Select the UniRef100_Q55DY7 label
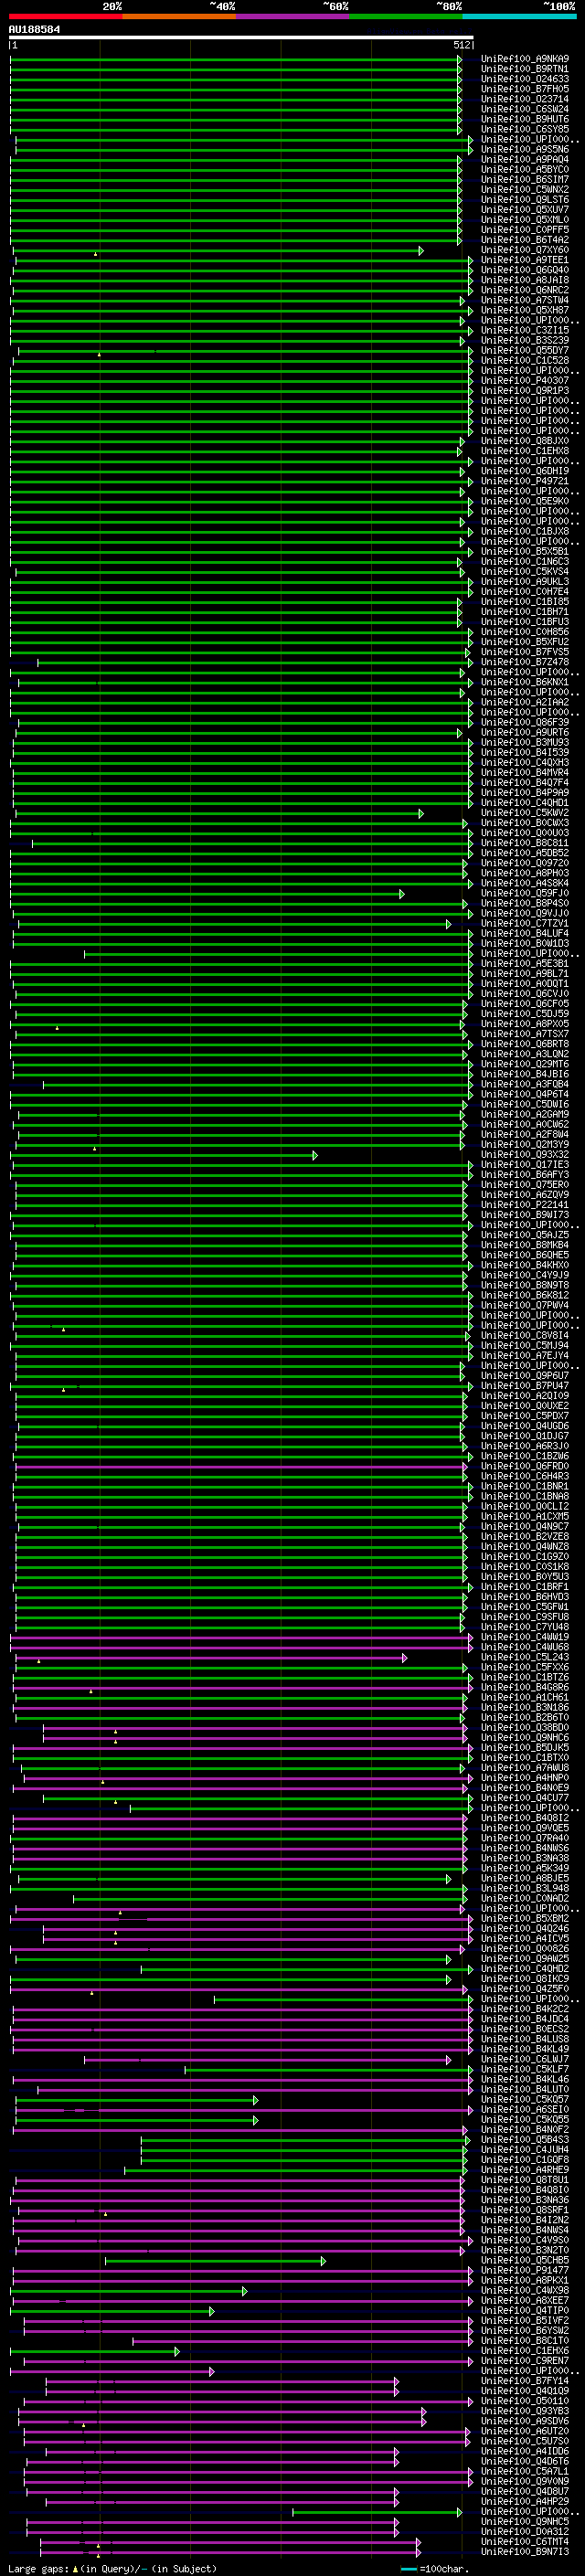The image size is (585, 2576). (x=524, y=350)
